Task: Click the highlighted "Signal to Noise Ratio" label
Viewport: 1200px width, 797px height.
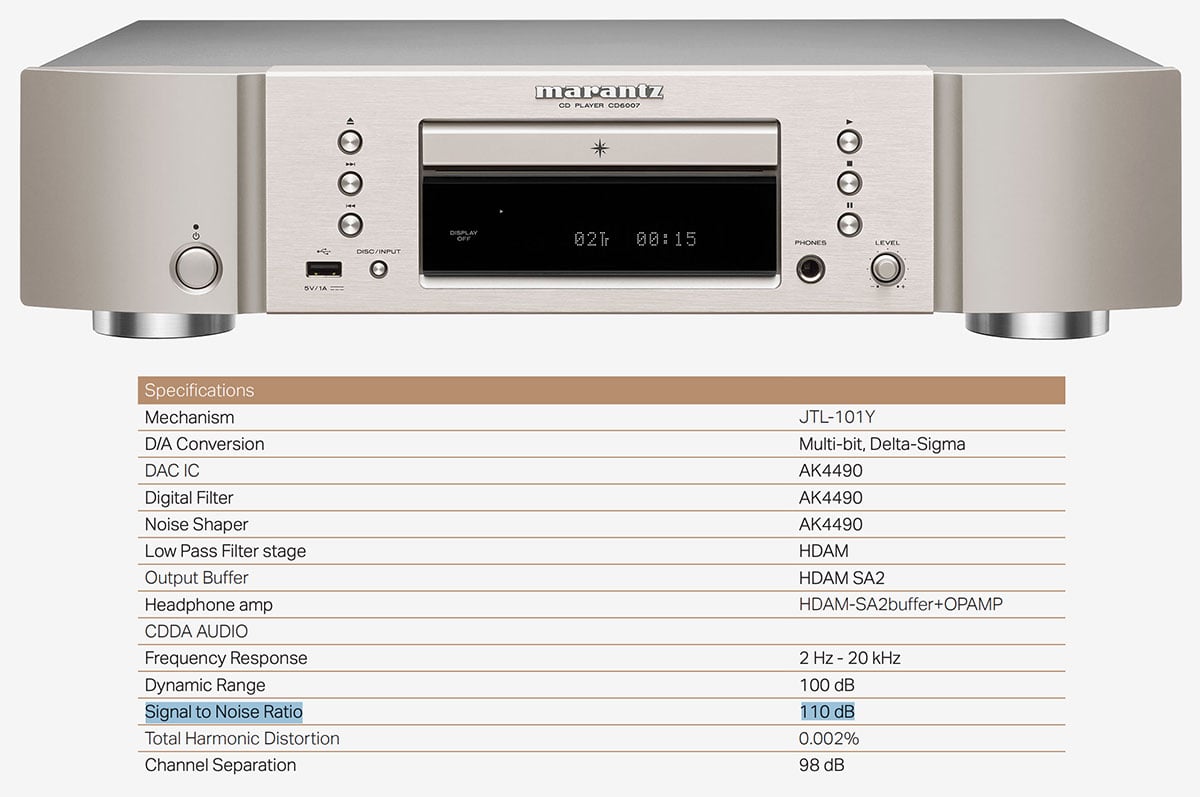Action: 223,712
